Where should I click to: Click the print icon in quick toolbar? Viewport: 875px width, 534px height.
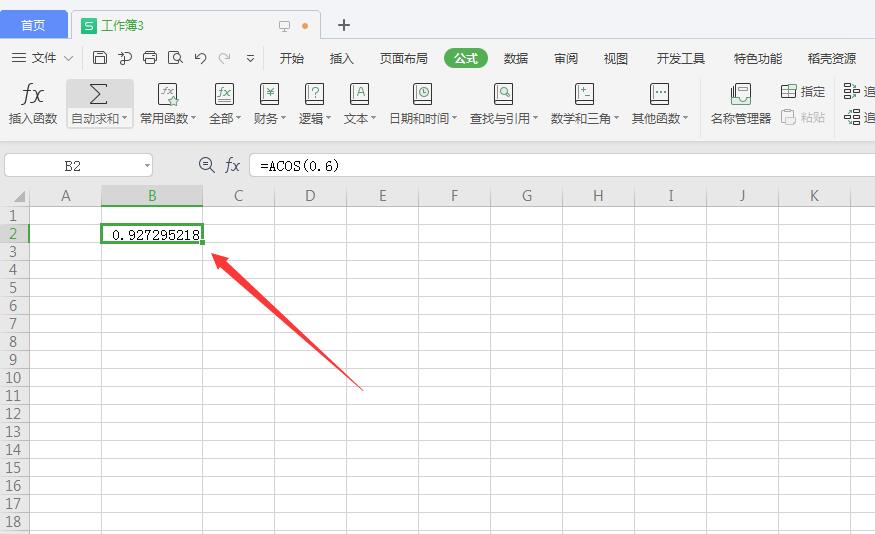(150, 57)
